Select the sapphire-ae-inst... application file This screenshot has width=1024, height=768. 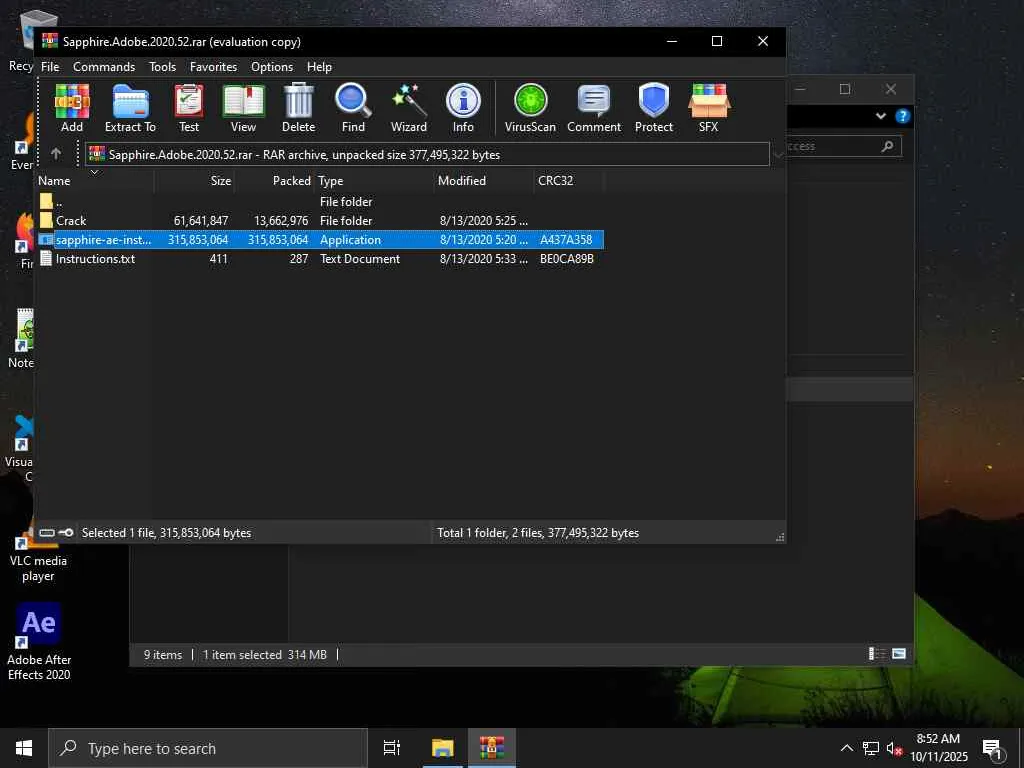tap(320, 240)
